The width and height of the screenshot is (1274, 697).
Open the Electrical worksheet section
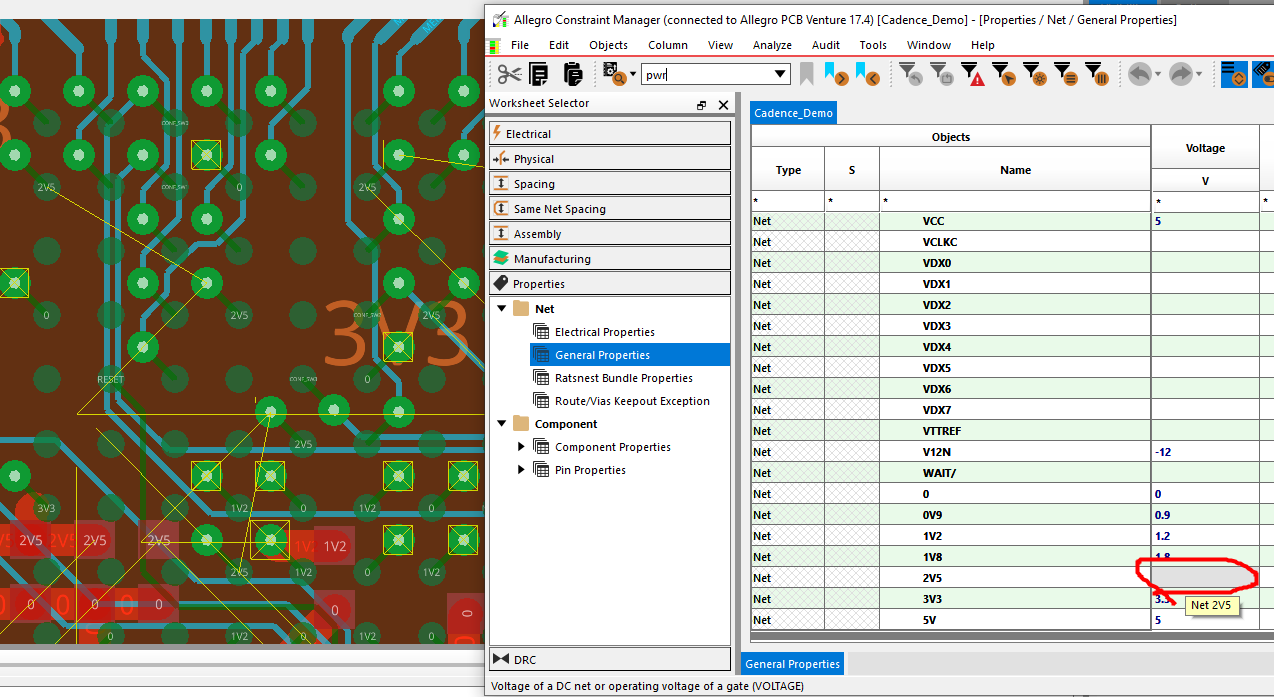point(610,133)
